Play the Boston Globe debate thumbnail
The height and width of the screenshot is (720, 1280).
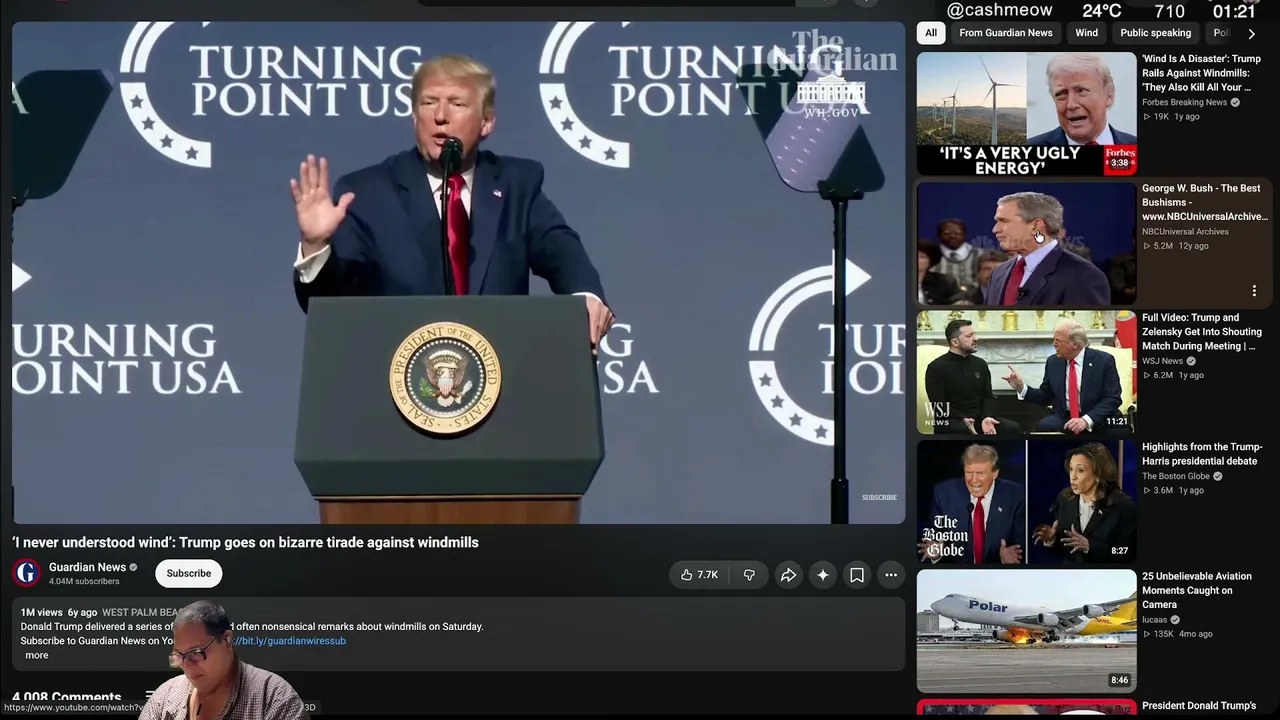coord(1026,502)
